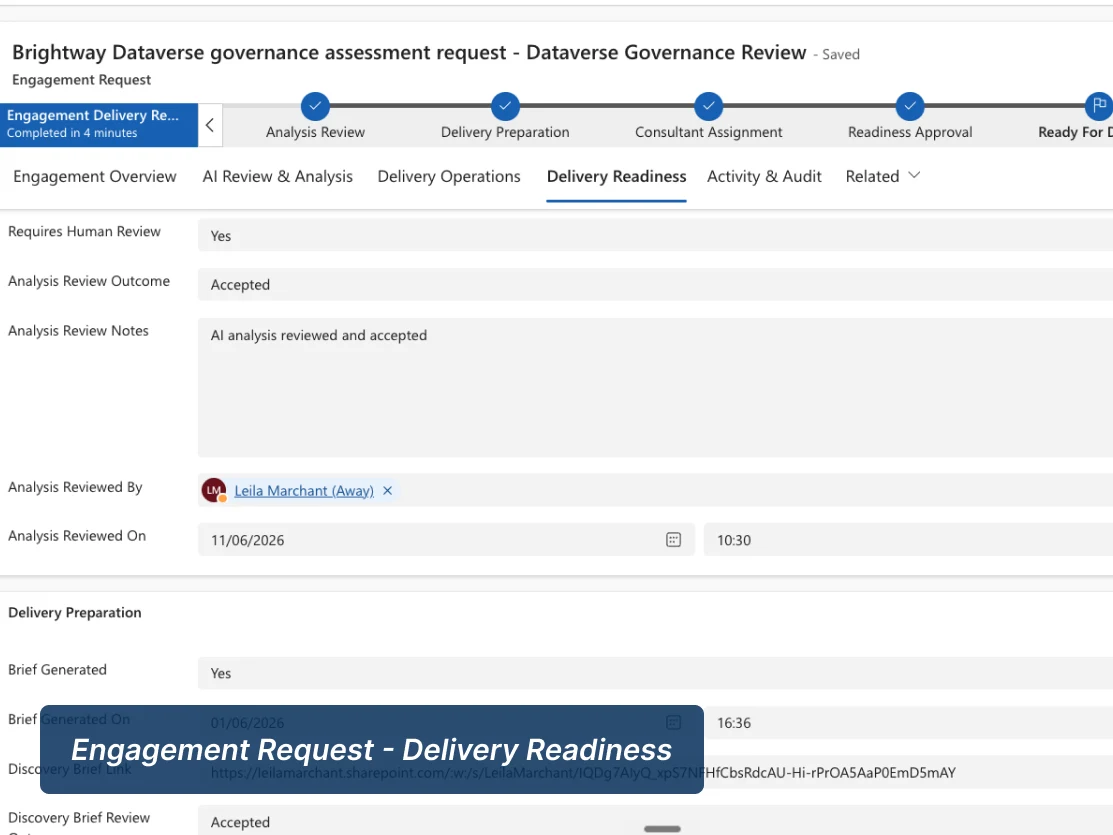The height and width of the screenshot is (835, 1113).
Task: Toggle the Requires Human Review field
Action: [x=655, y=235]
